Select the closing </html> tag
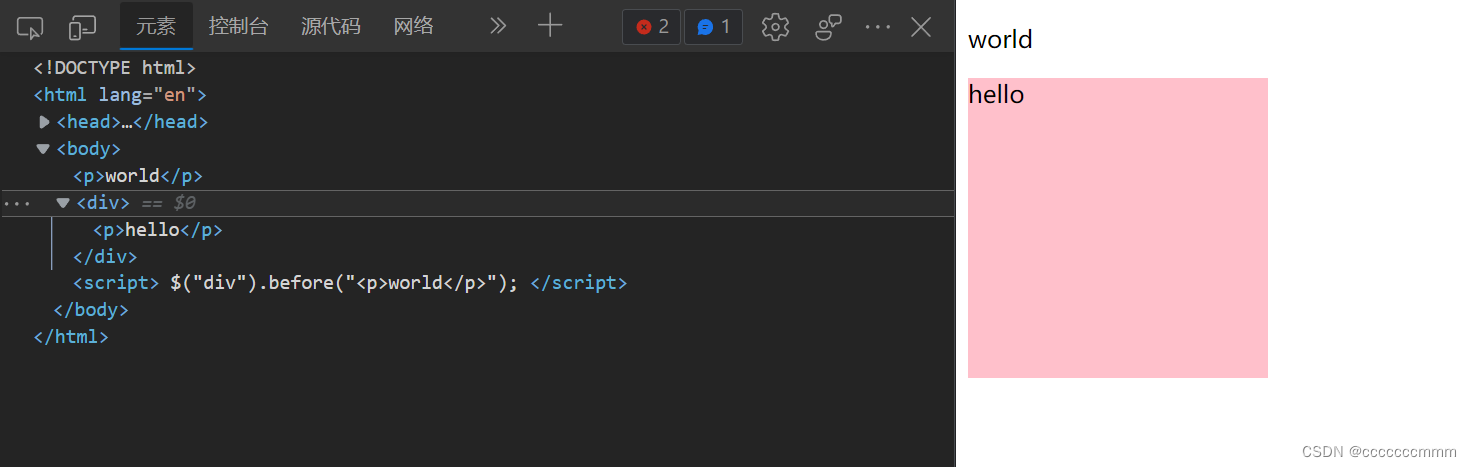This screenshot has width=1472, height=467. pos(71,337)
